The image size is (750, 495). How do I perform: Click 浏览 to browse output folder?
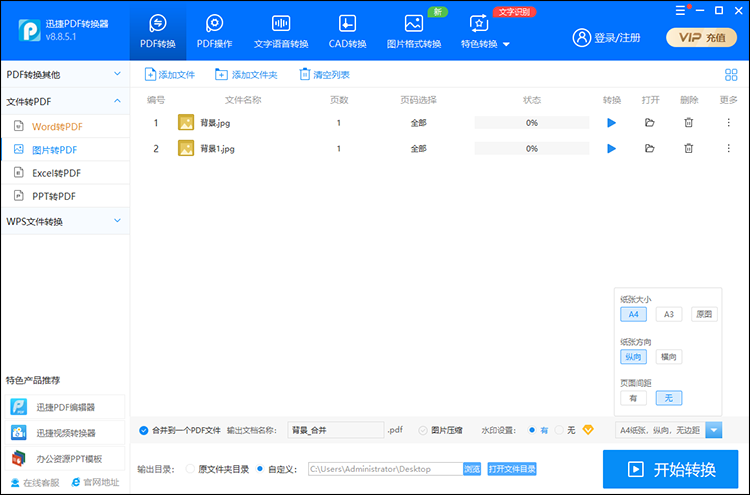tap(472, 468)
